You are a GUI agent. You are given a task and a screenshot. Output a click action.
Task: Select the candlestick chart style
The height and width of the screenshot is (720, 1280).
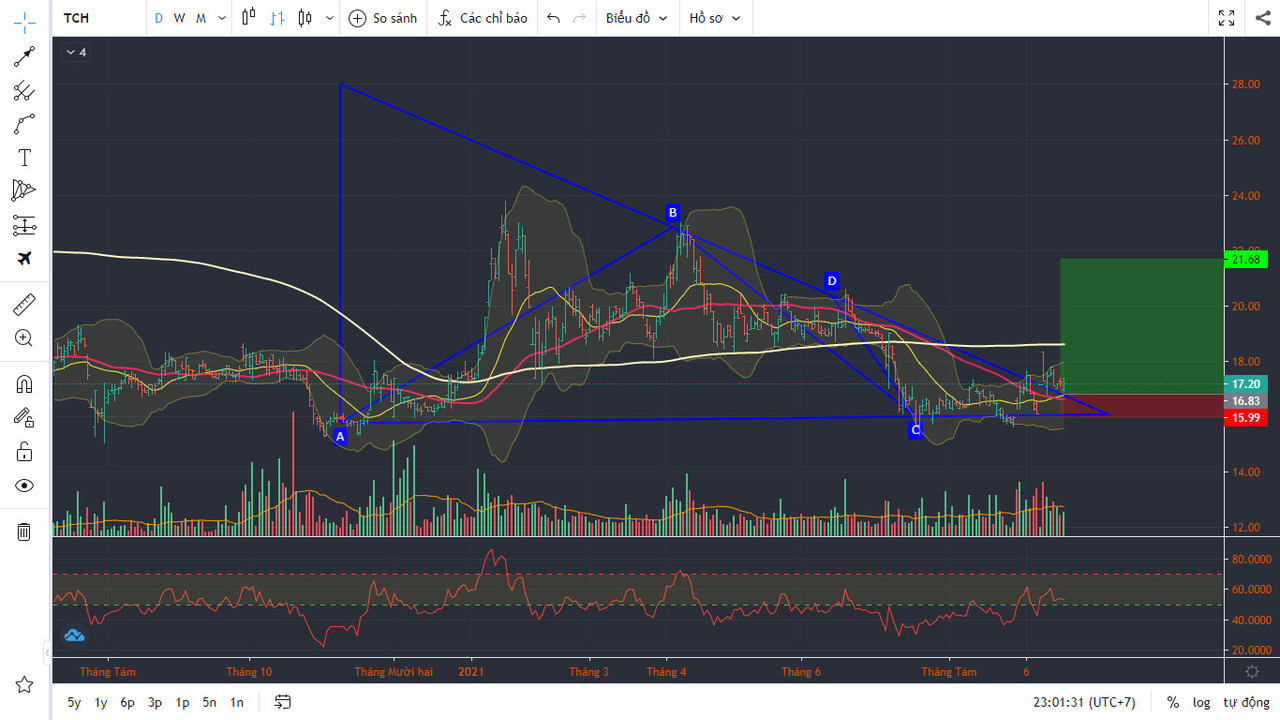(x=249, y=18)
